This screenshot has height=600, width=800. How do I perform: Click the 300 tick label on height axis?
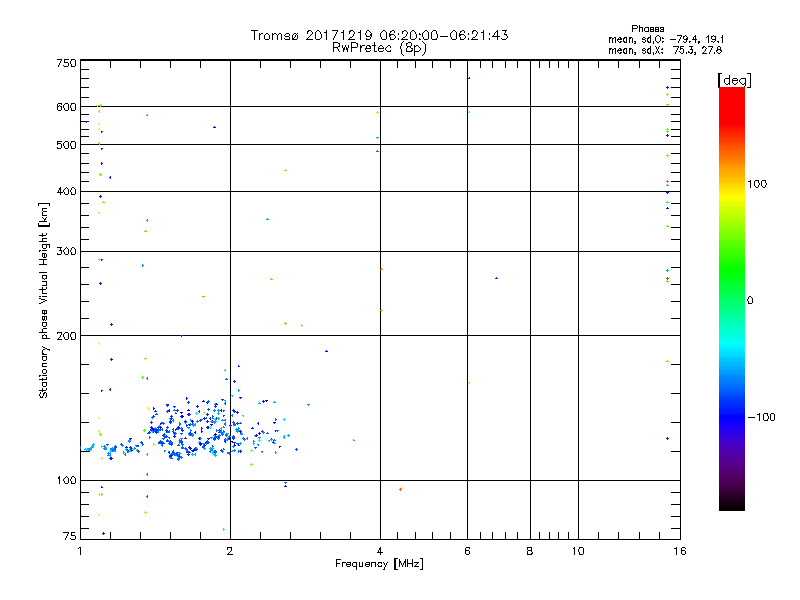(x=66, y=251)
